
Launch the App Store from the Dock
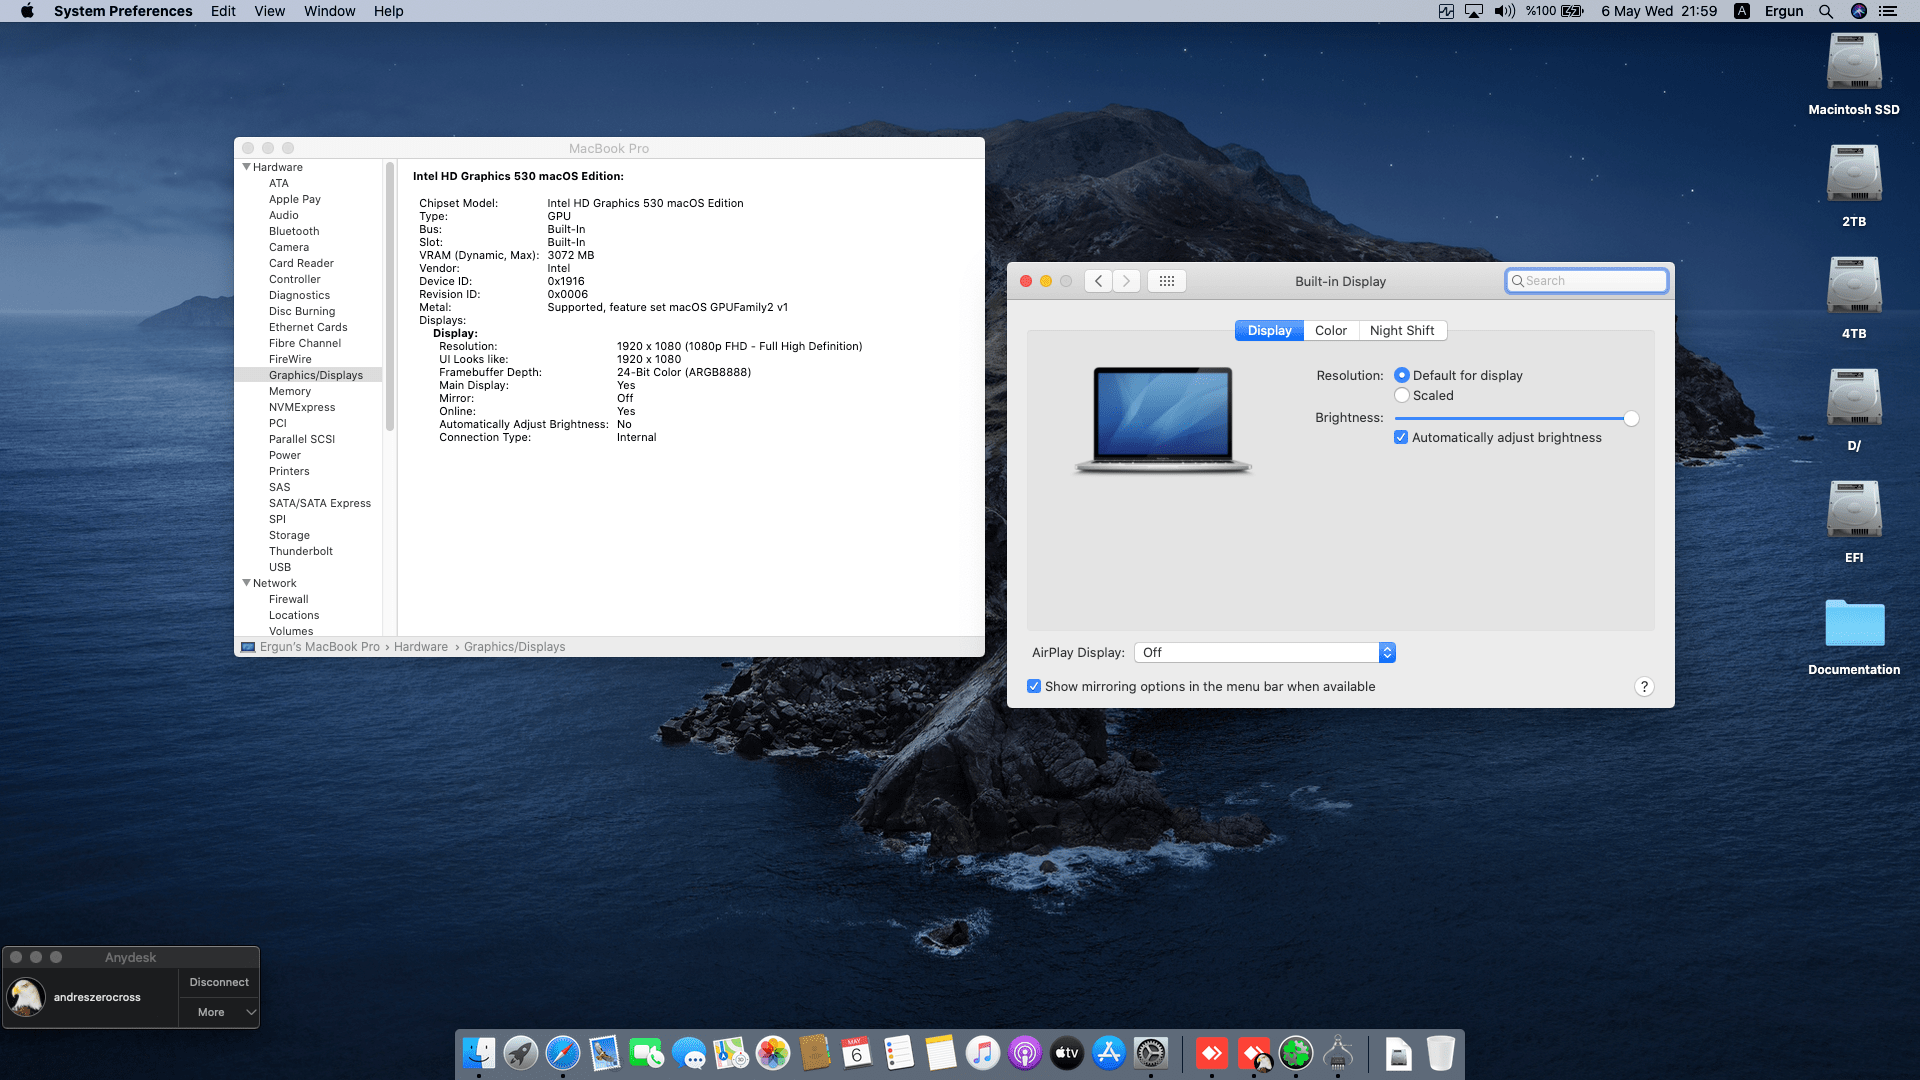pos(1108,1053)
